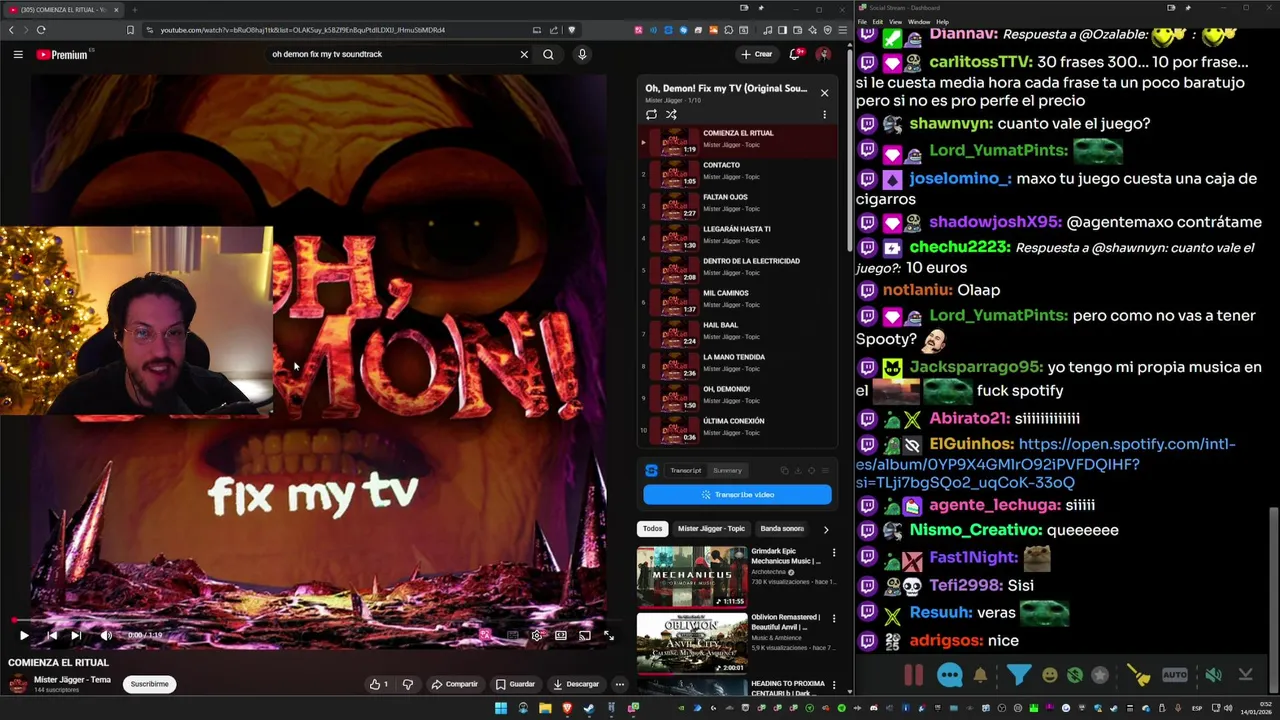
Task: Click the smiley emoji icon in Social Stream
Action: click(x=1049, y=675)
